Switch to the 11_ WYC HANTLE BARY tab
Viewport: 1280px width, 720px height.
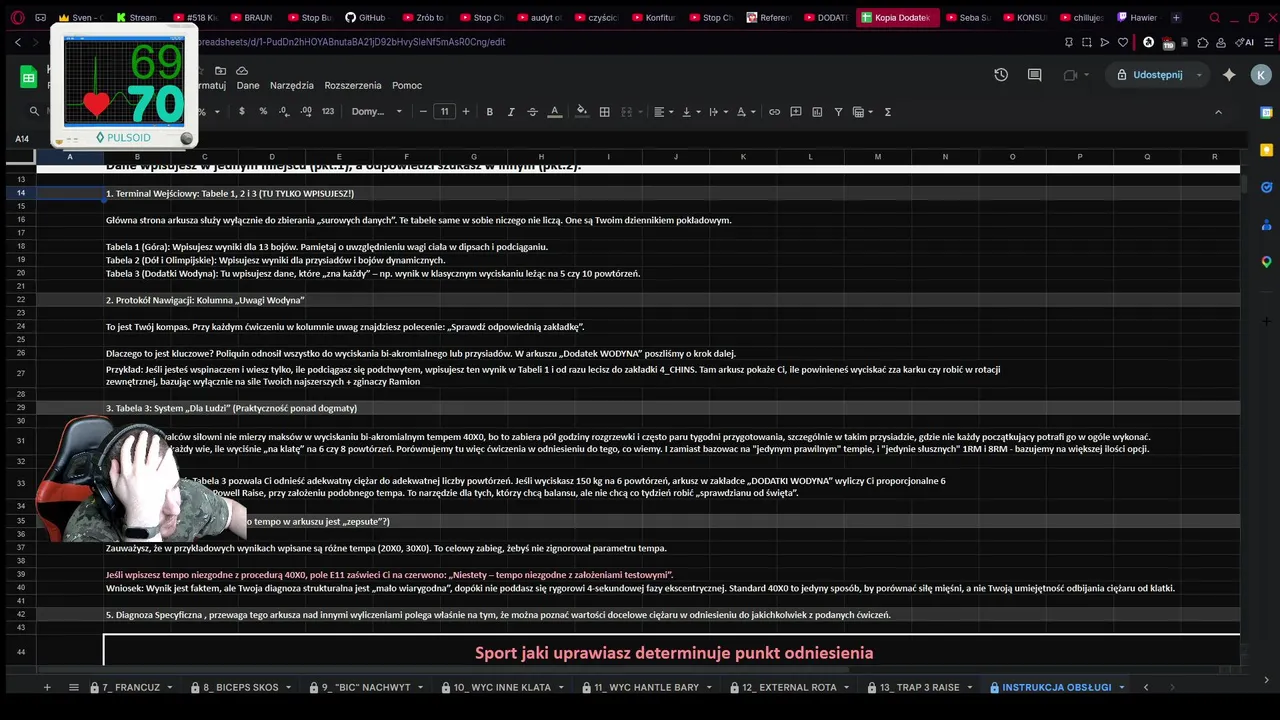point(646,687)
